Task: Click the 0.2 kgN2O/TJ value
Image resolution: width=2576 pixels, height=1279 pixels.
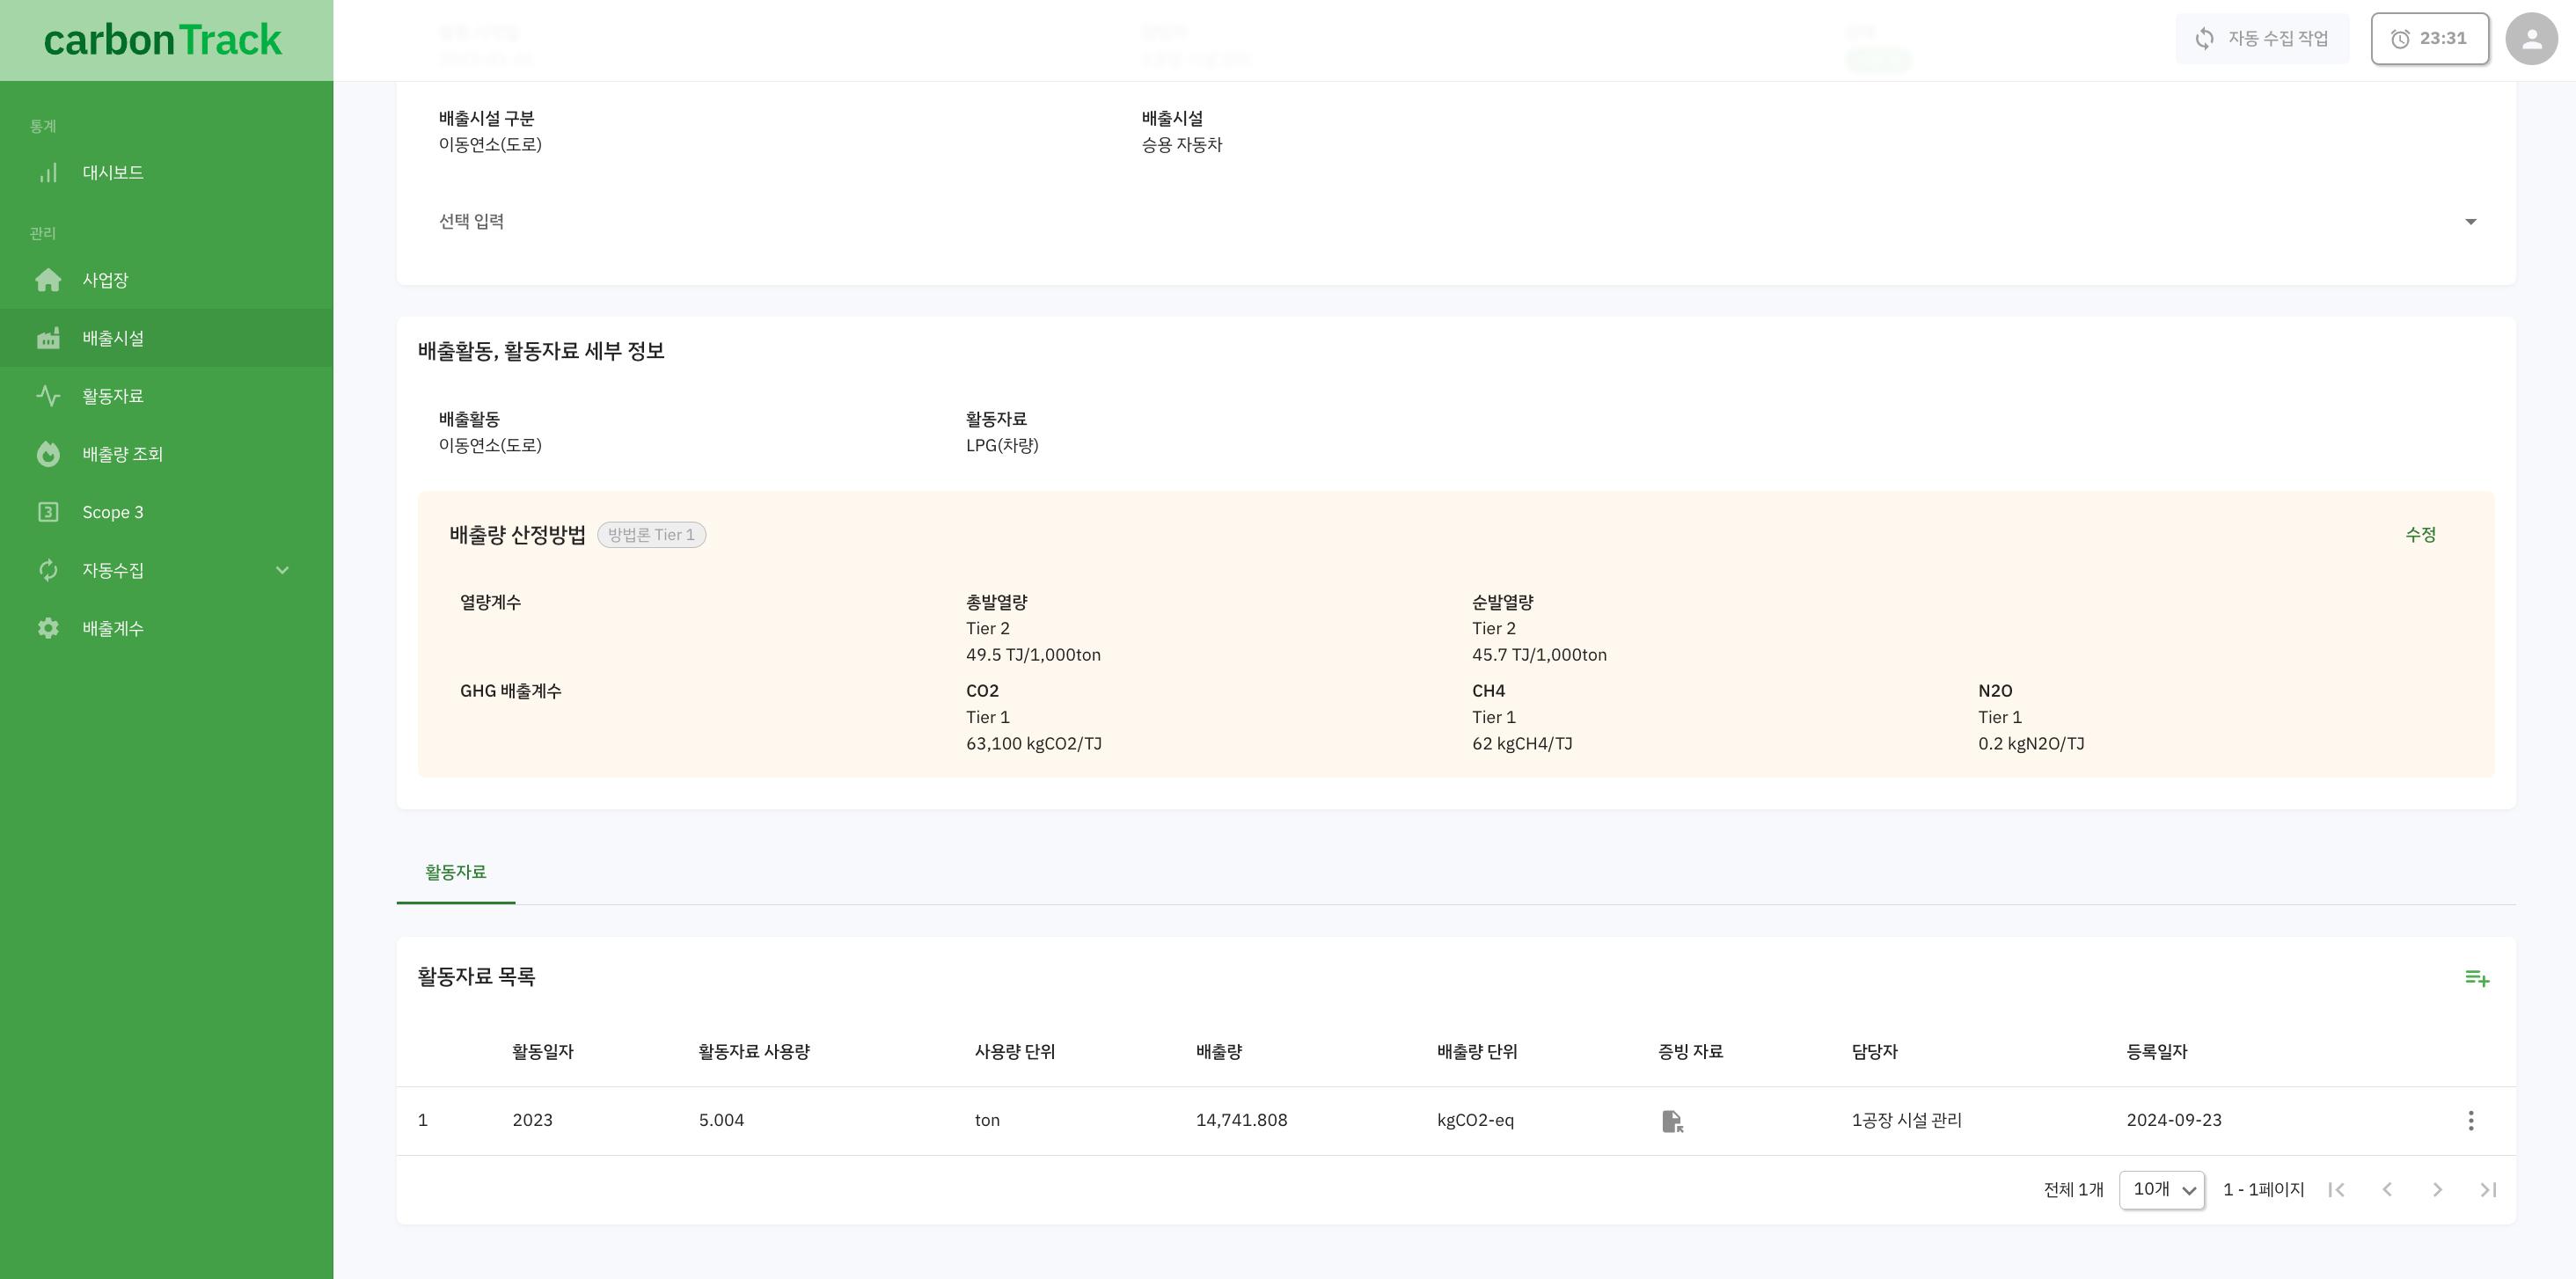Action: tap(2031, 744)
